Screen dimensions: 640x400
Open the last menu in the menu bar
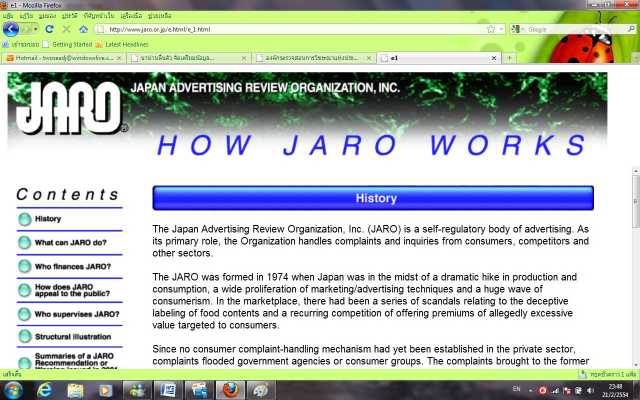coord(160,16)
